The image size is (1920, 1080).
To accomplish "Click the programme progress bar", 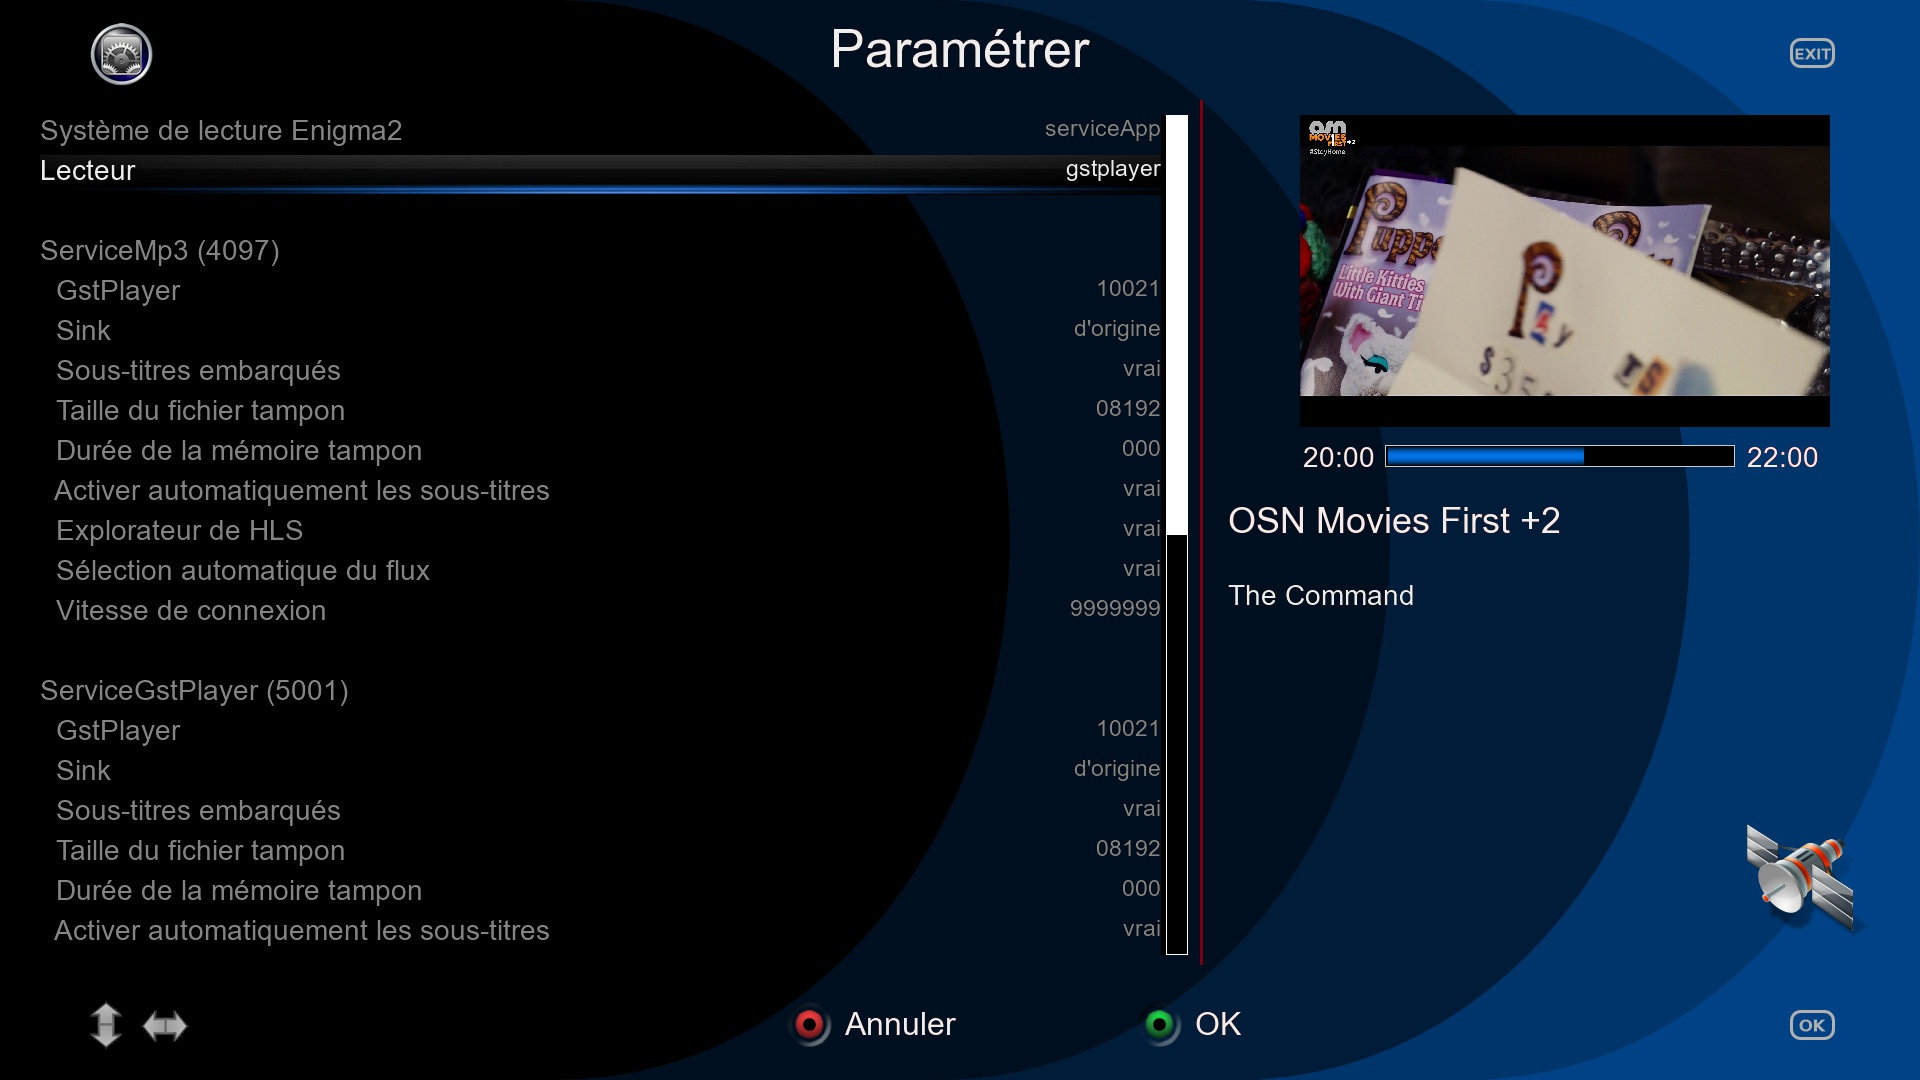I will (1559, 457).
